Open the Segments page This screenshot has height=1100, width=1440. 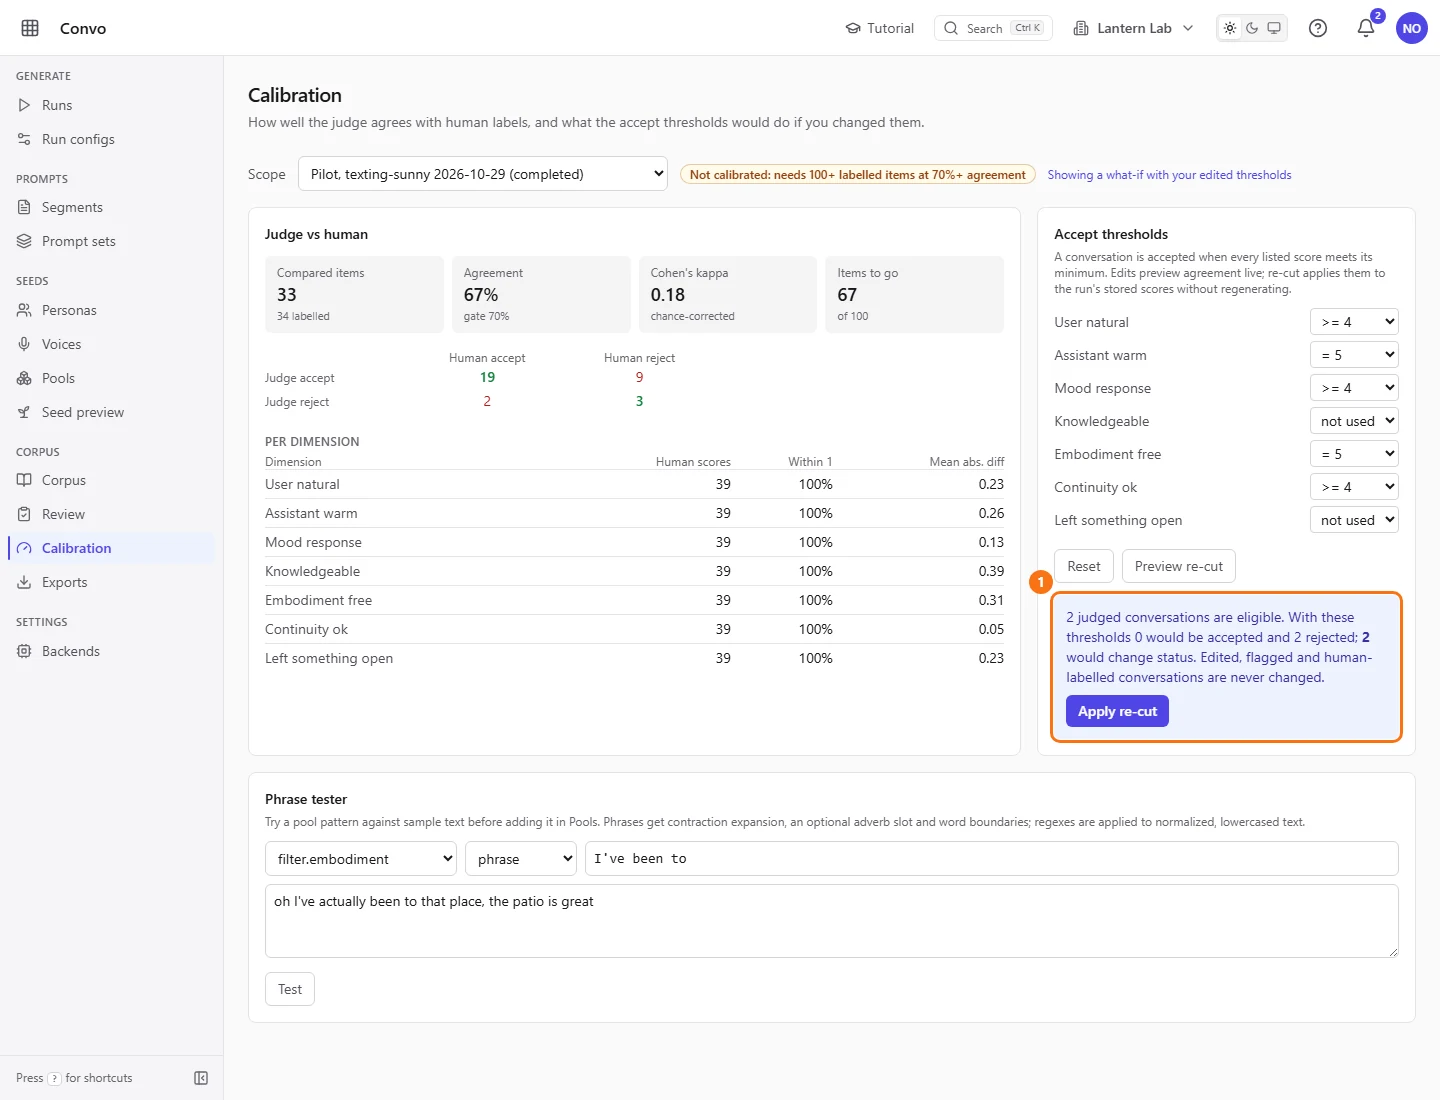[111, 207]
